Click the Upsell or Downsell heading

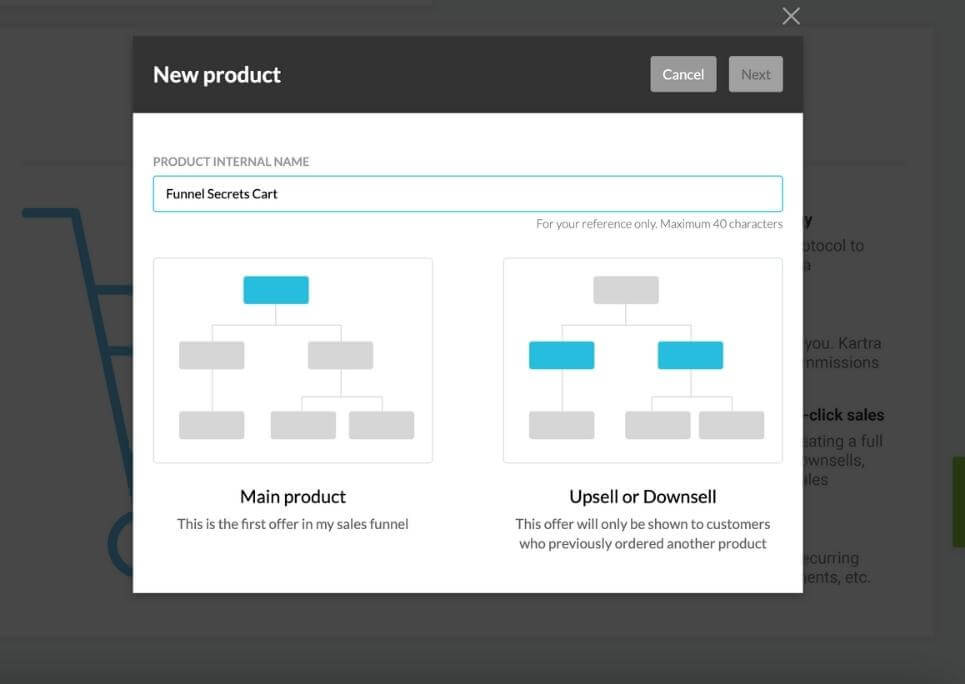pos(643,496)
